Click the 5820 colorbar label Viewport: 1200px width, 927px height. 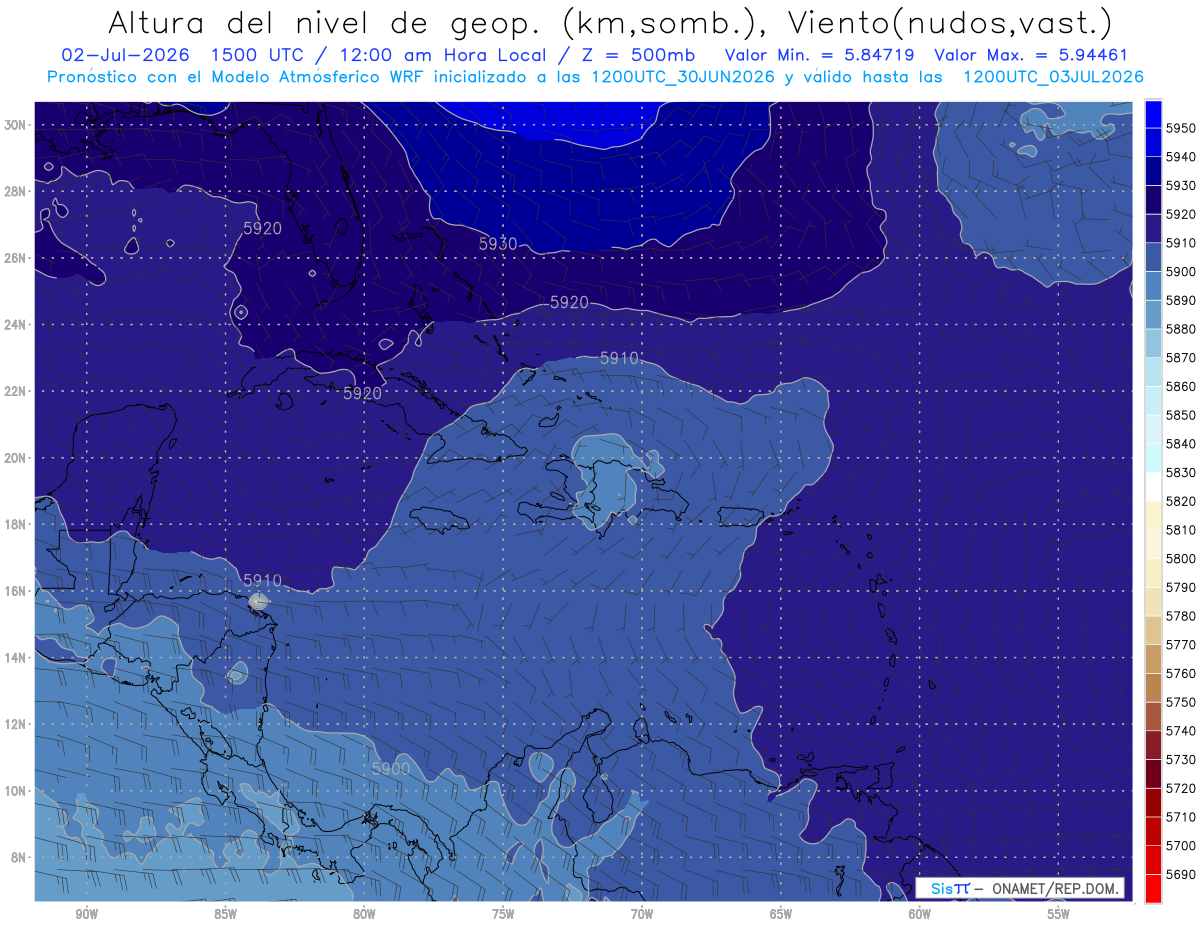[1181, 501]
